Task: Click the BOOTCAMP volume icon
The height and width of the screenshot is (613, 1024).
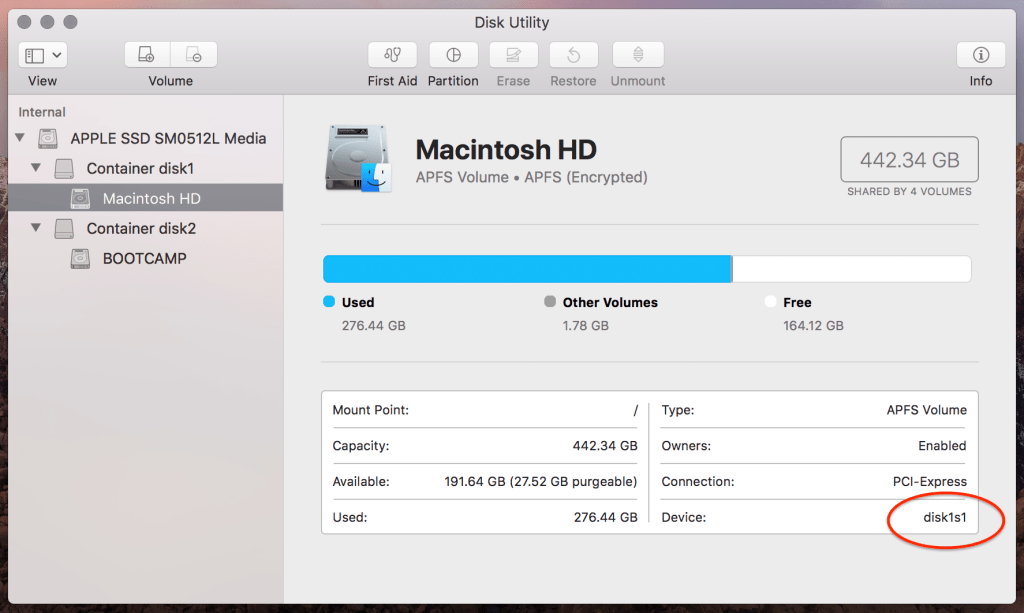Action: tap(80, 259)
